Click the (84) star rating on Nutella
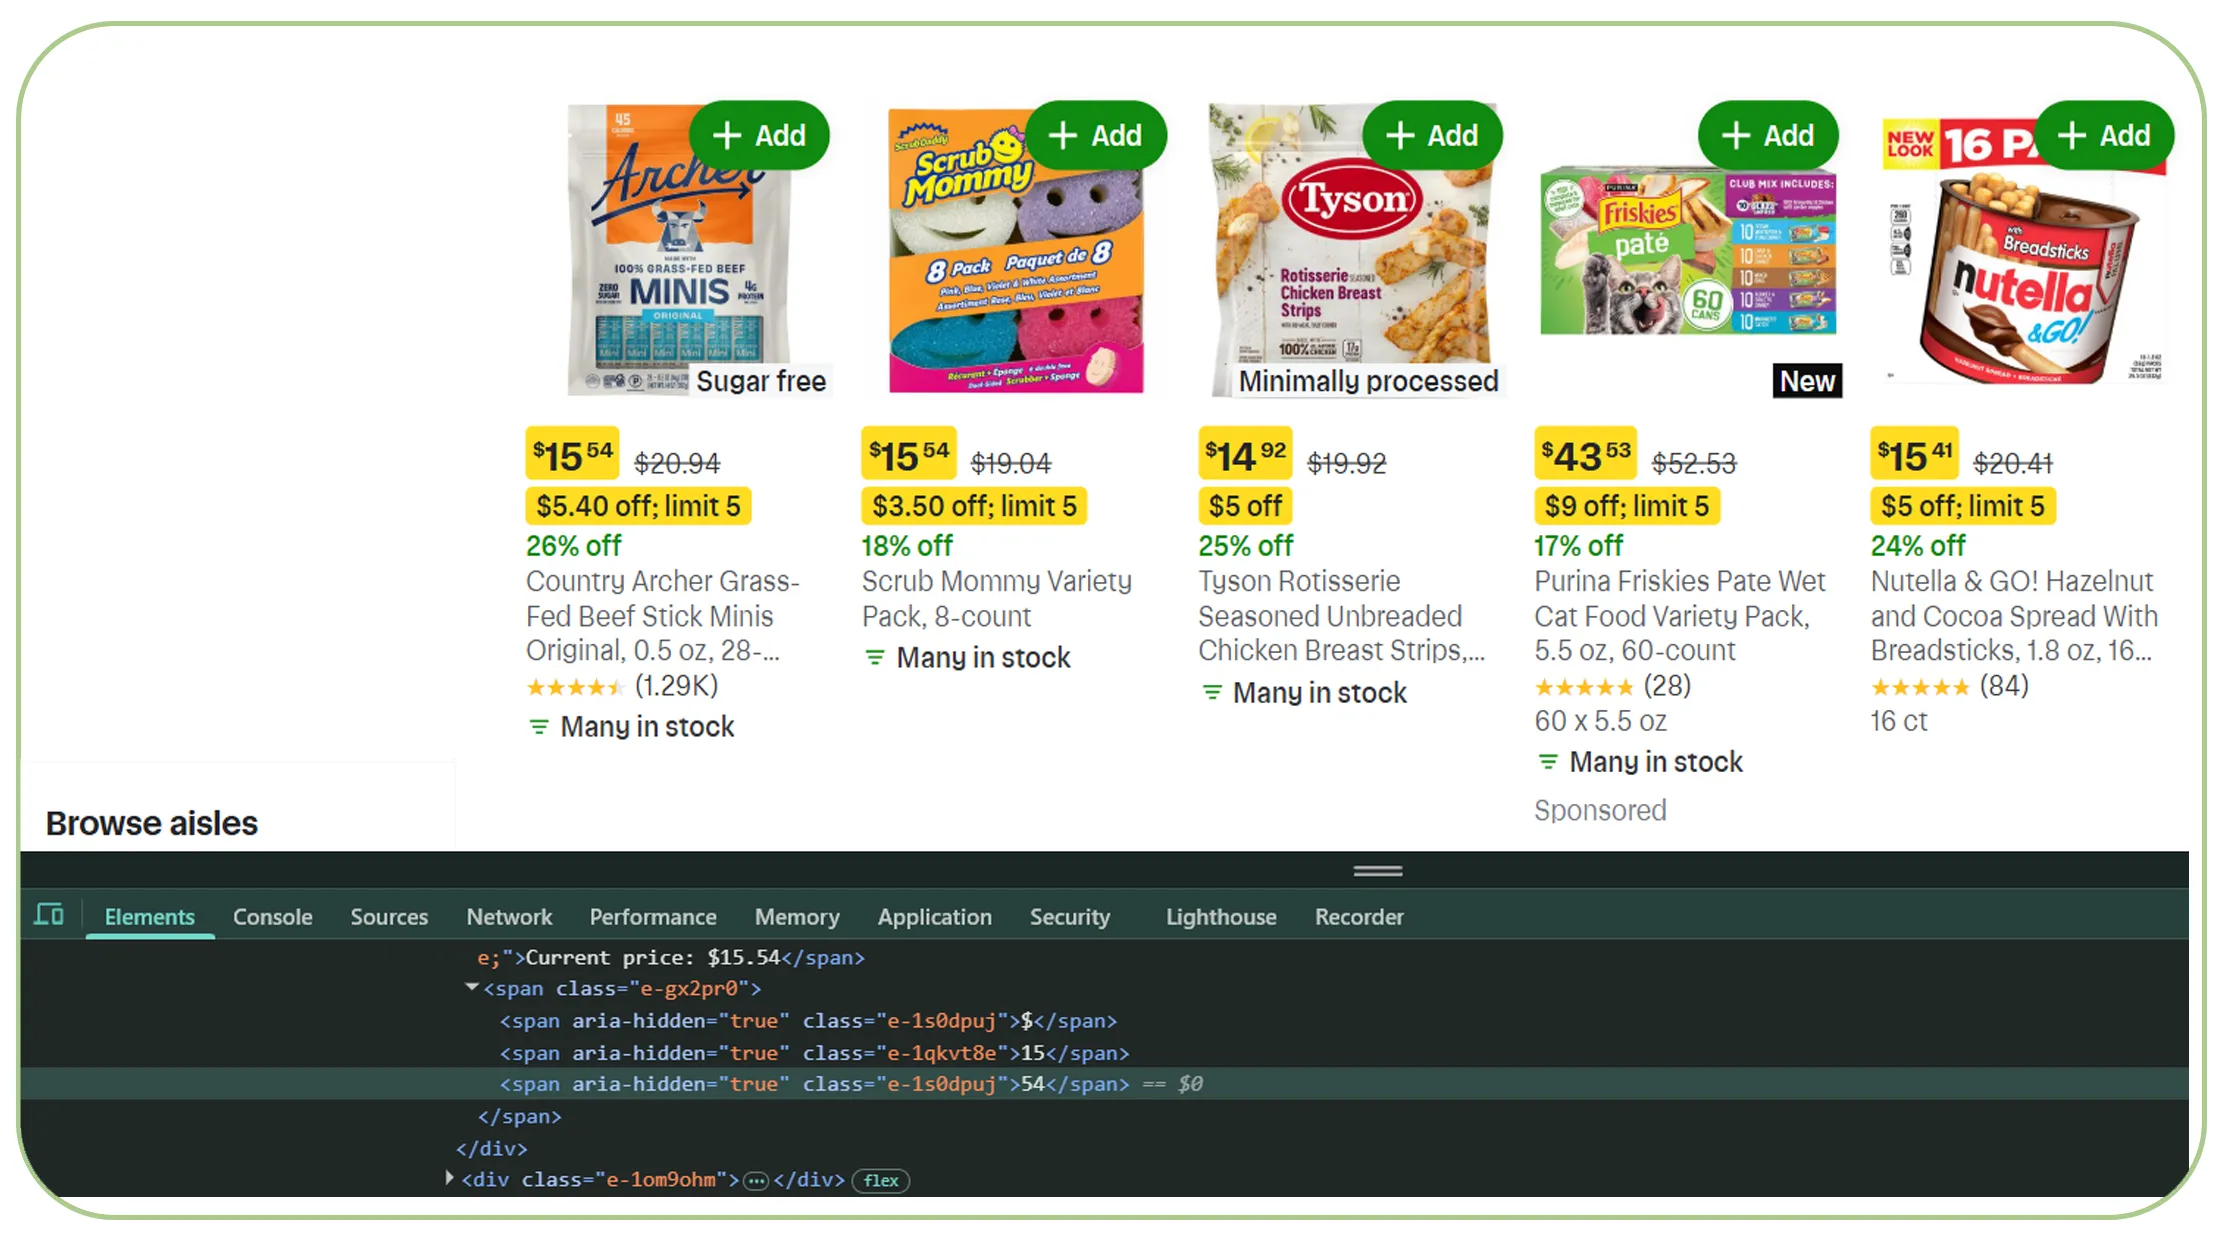Screen dimensions: 2223x1240 click(1950, 686)
